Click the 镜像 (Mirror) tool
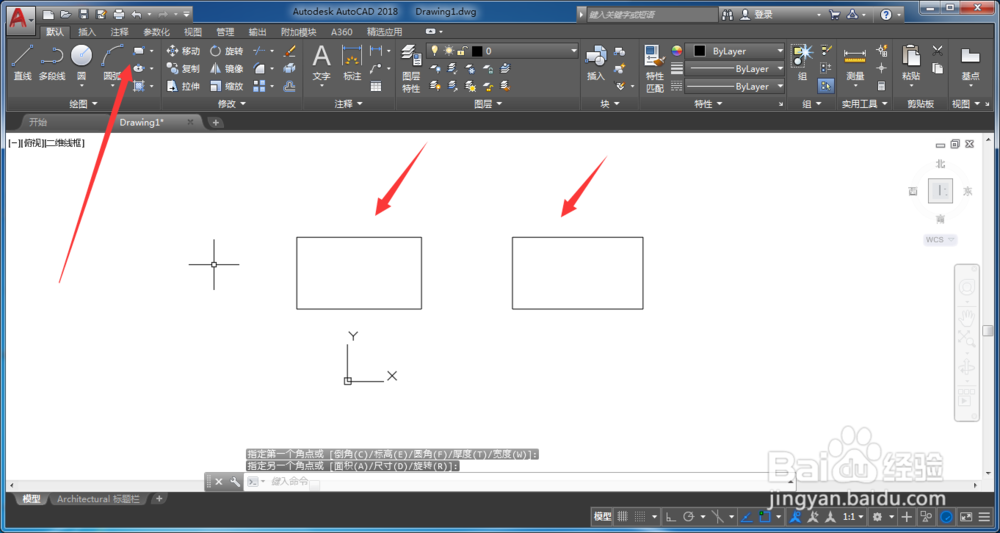Image resolution: width=1000 pixels, height=533 pixels. [x=226, y=68]
